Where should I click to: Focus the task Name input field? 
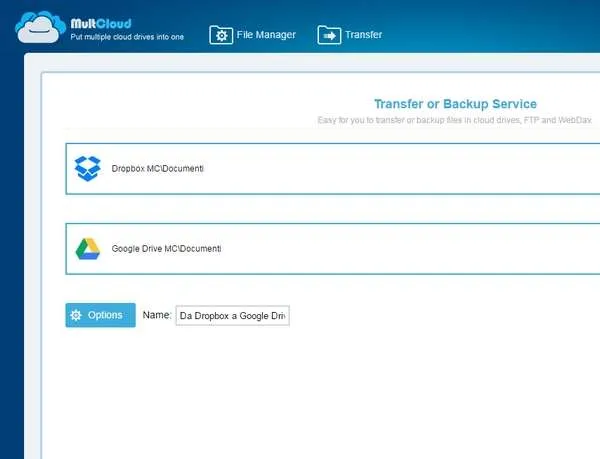click(232, 316)
